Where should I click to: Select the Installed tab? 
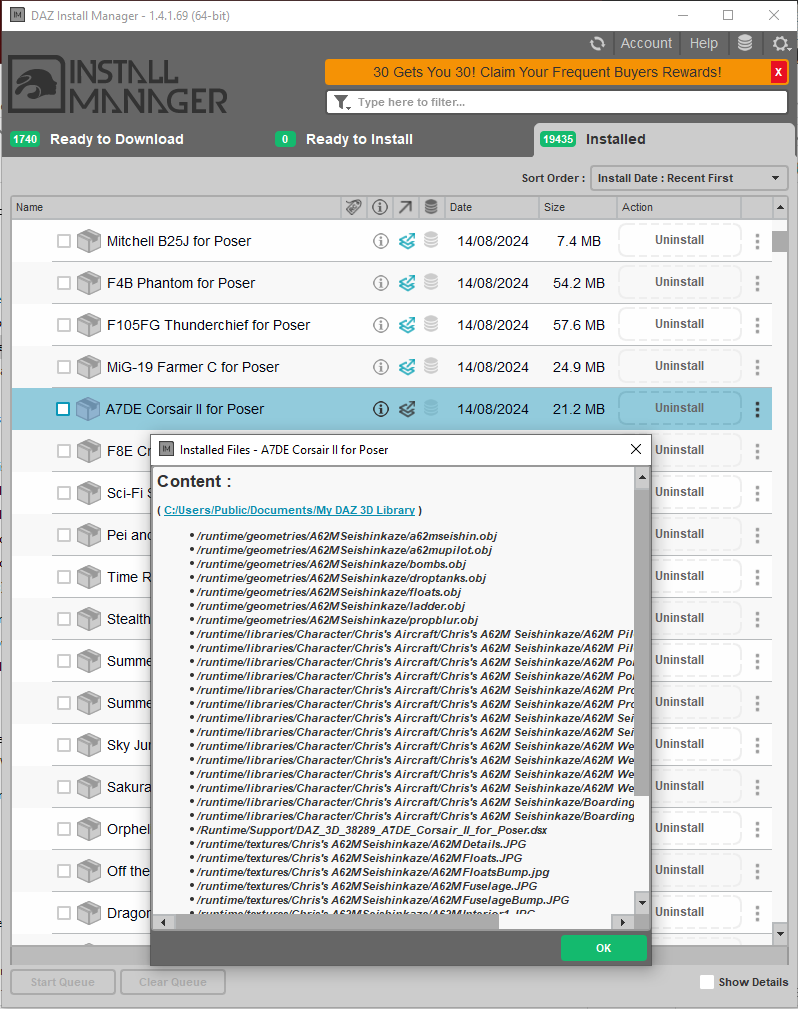click(663, 139)
